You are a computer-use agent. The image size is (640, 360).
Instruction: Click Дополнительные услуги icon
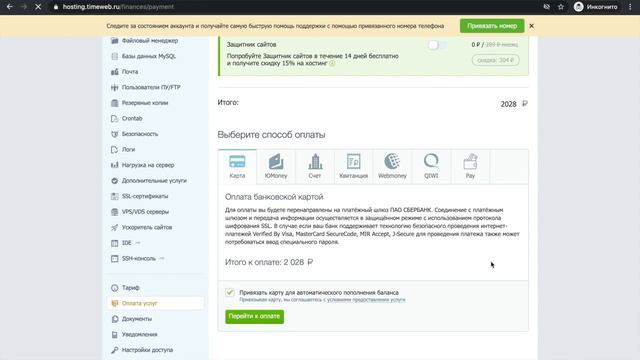115,180
